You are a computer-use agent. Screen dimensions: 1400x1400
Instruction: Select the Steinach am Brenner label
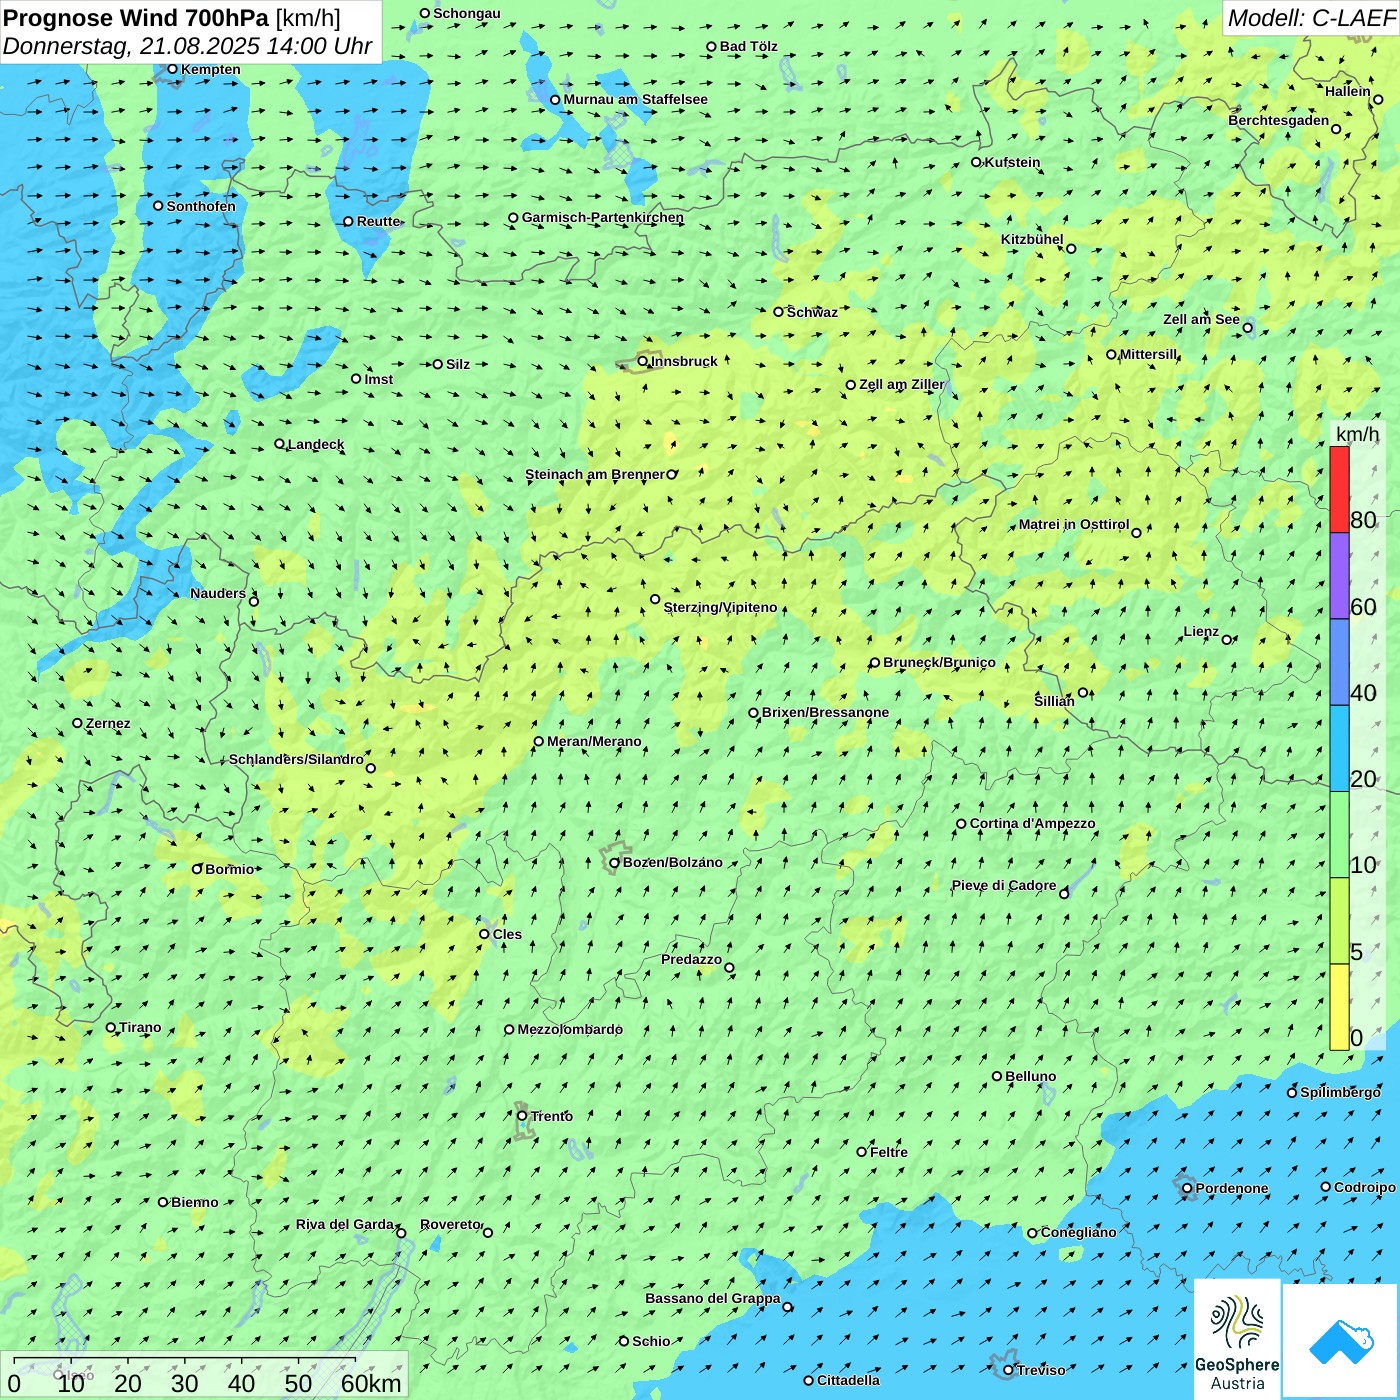tap(595, 474)
